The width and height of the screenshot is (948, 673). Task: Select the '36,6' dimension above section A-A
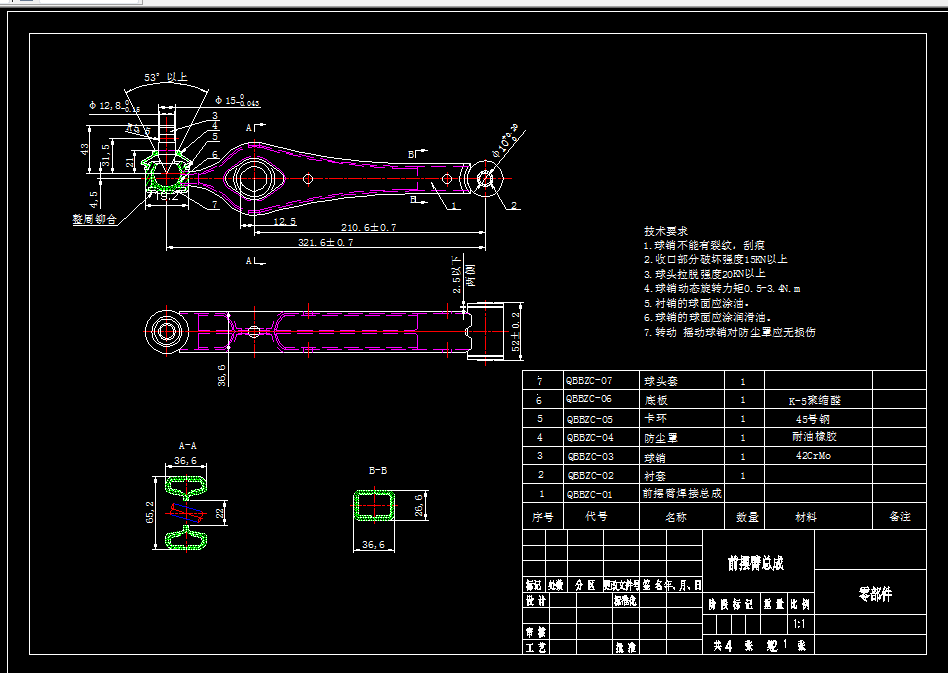185,461
